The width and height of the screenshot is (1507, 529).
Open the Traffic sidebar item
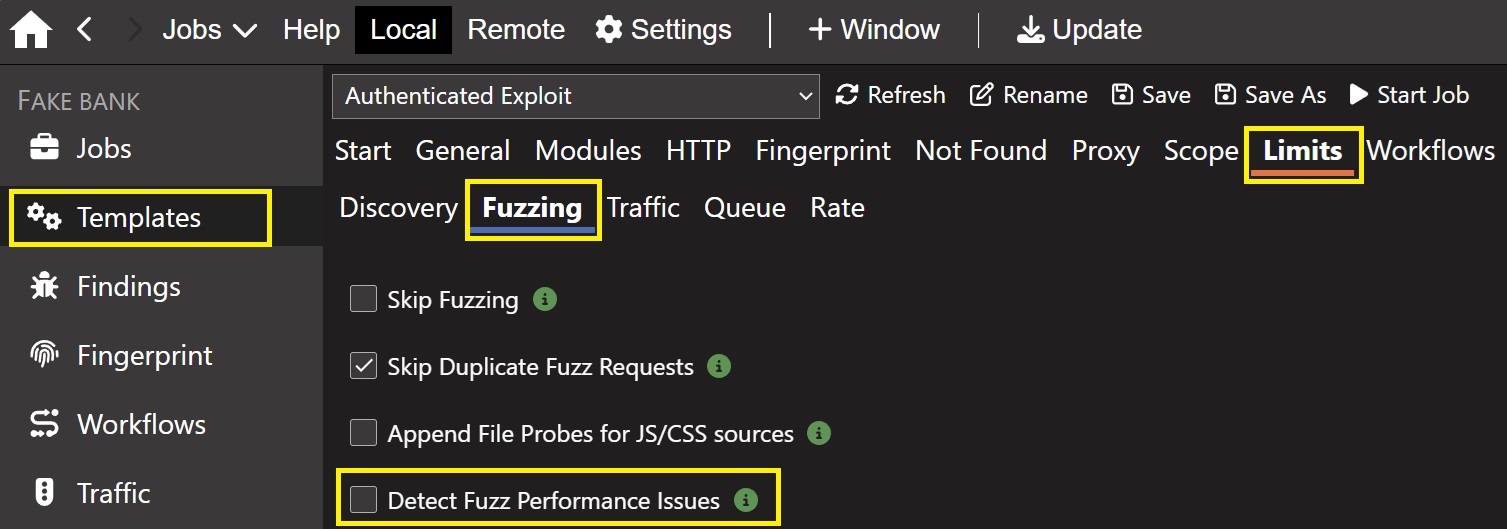[113, 493]
